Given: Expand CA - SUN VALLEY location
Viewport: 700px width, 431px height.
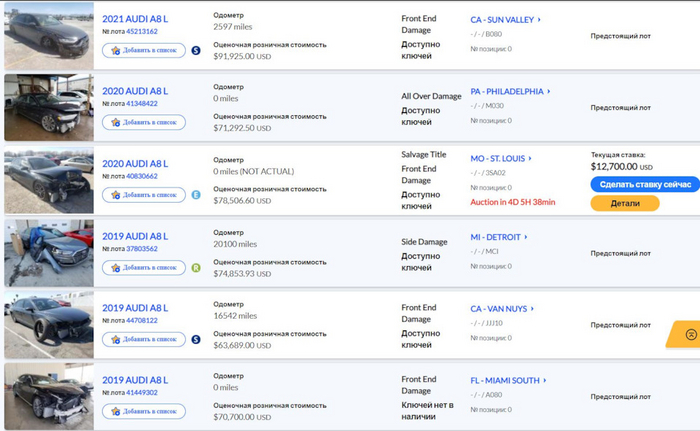Looking at the screenshot, I should pyautogui.click(x=505, y=19).
